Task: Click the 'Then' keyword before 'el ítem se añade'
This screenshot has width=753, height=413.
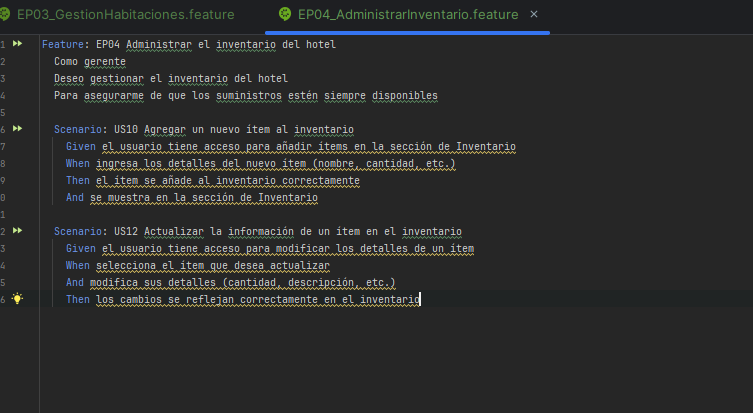Action: click(78, 181)
